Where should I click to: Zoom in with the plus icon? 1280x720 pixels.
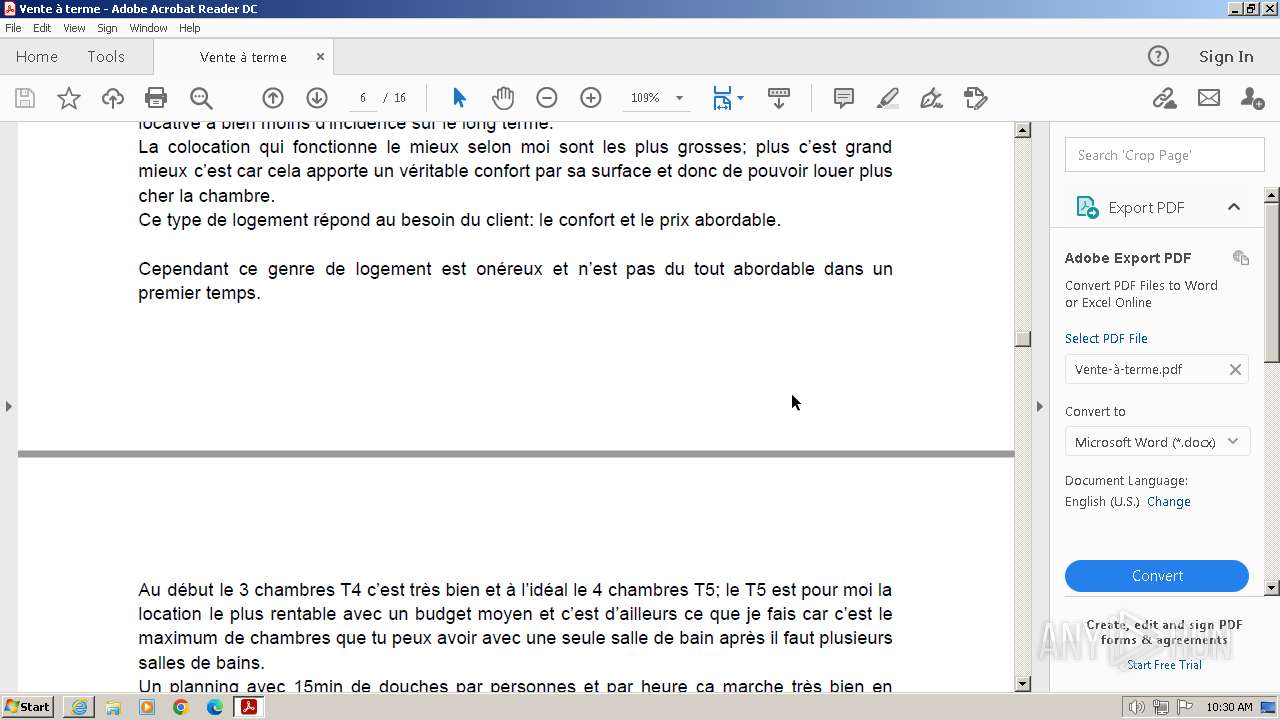point(591,98)
